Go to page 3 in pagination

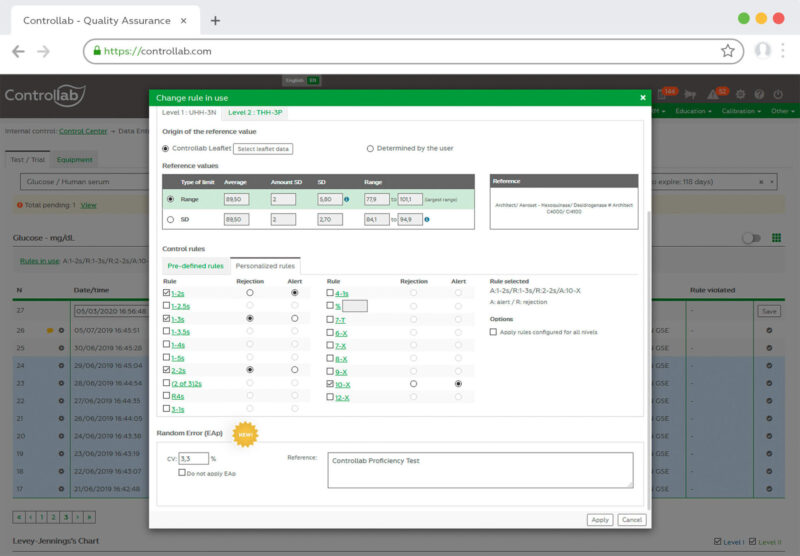66,517
